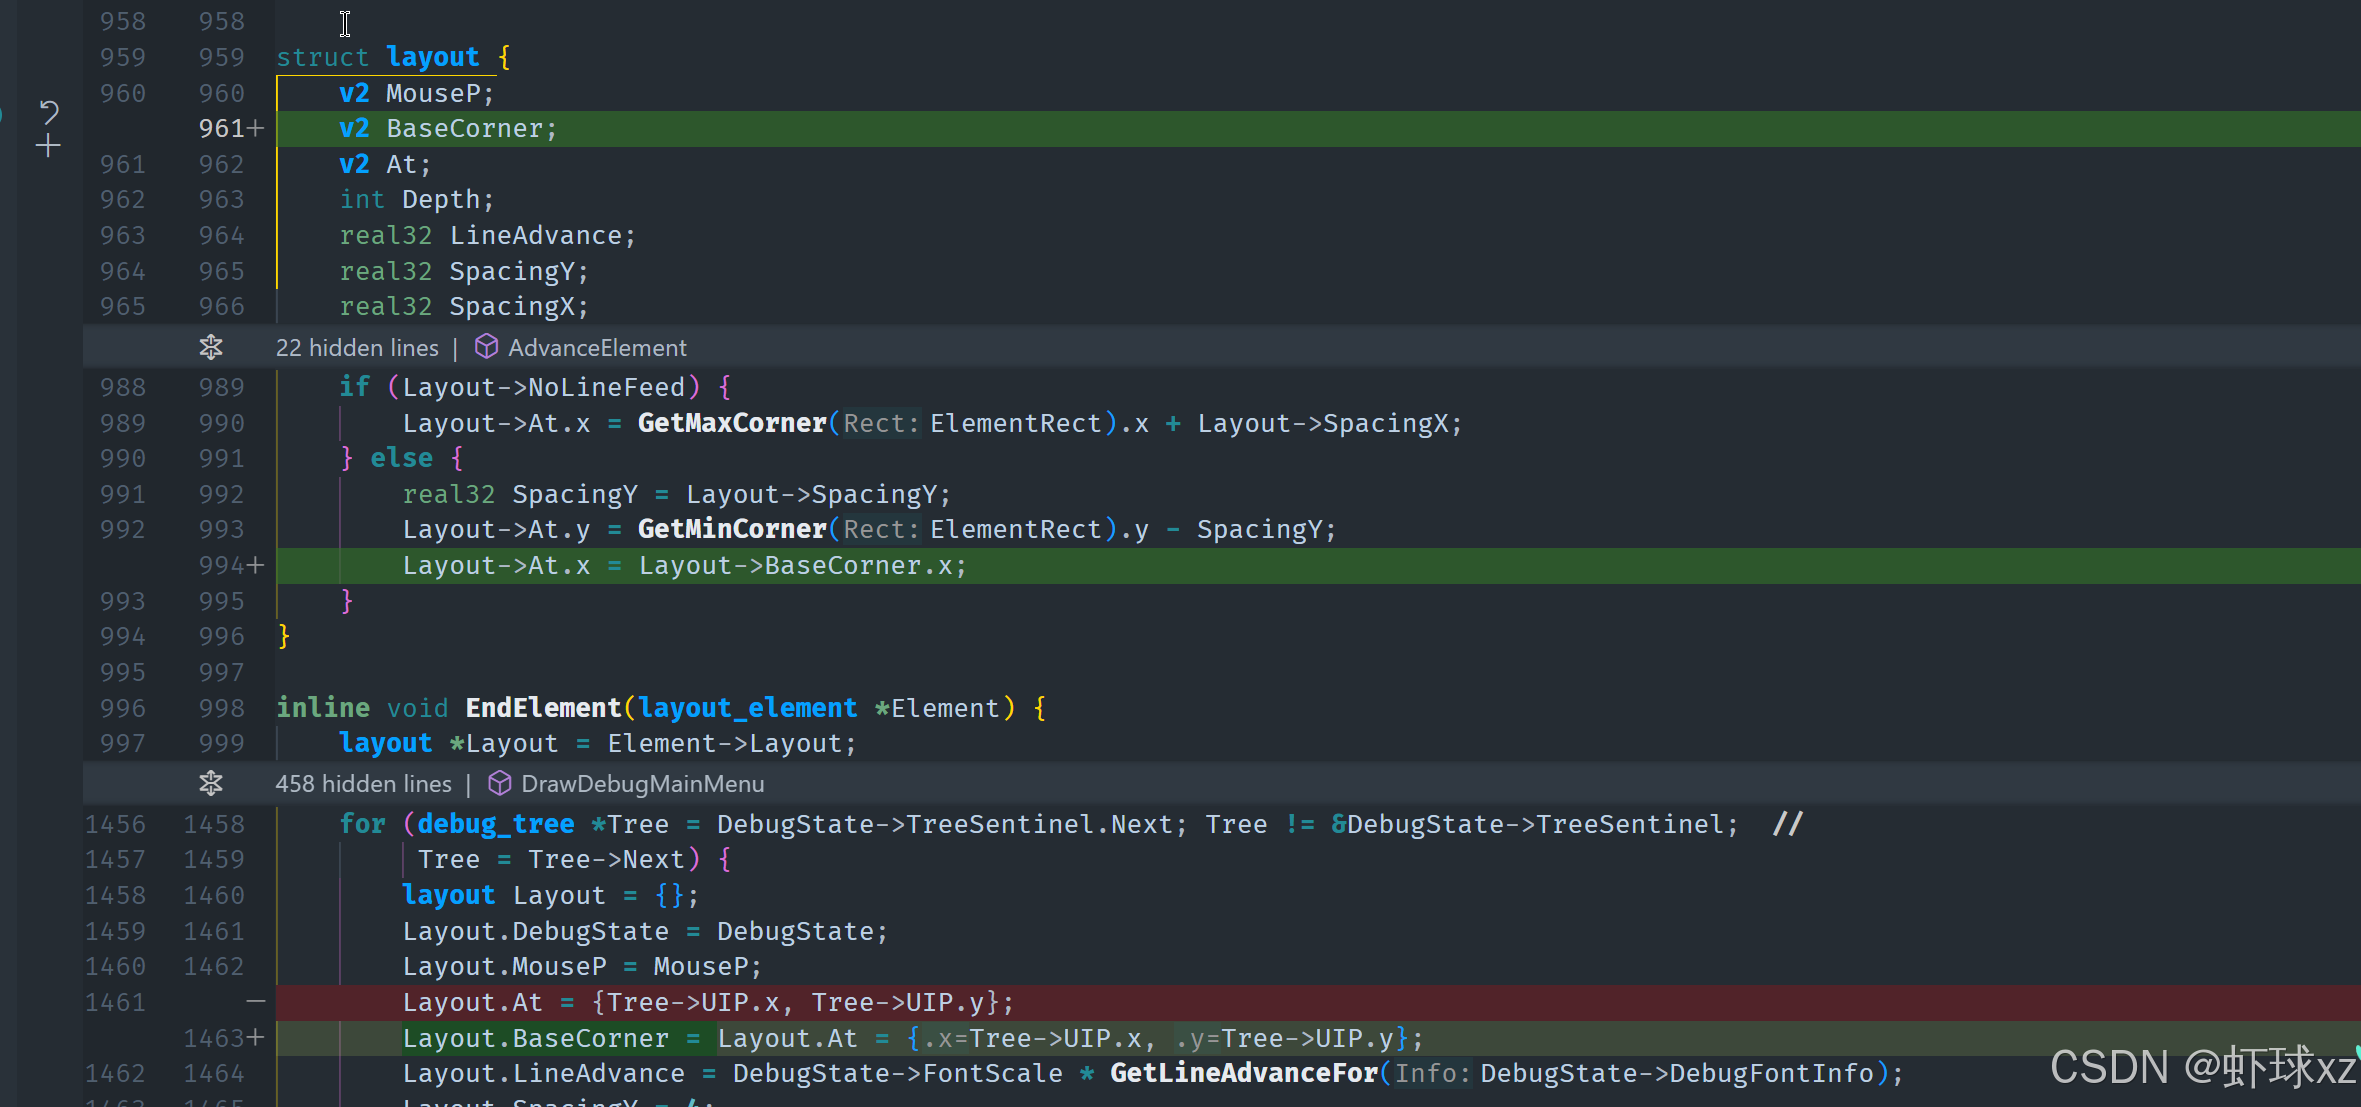Expand the 458 hidden lines section
This screenshot has width=2361, height=1107.
(363, 784)
